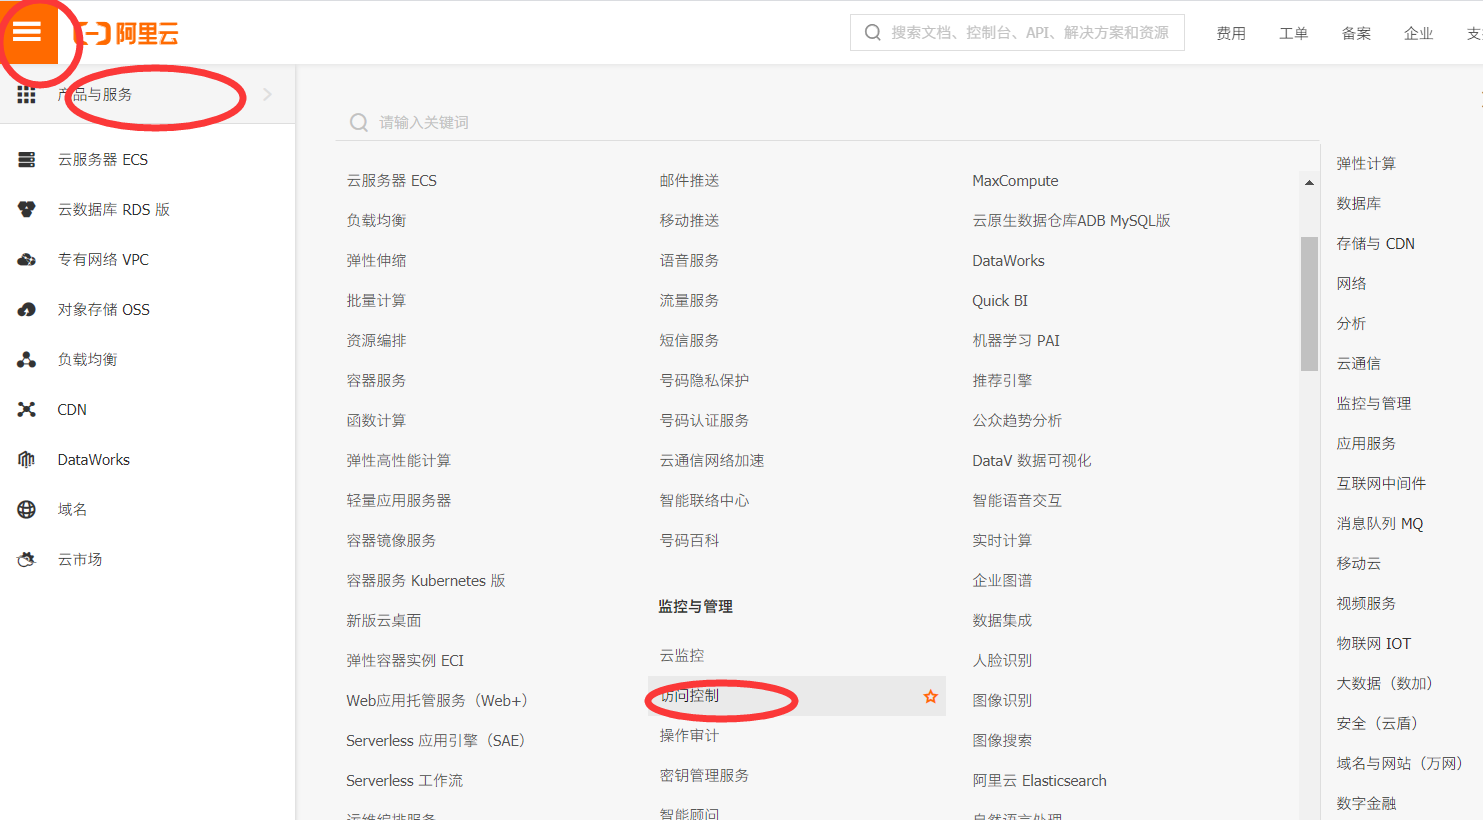The height and width of the screenshot is (820, 1483).
Task: Open 操作审计 service link
Action: pos(689,736)
